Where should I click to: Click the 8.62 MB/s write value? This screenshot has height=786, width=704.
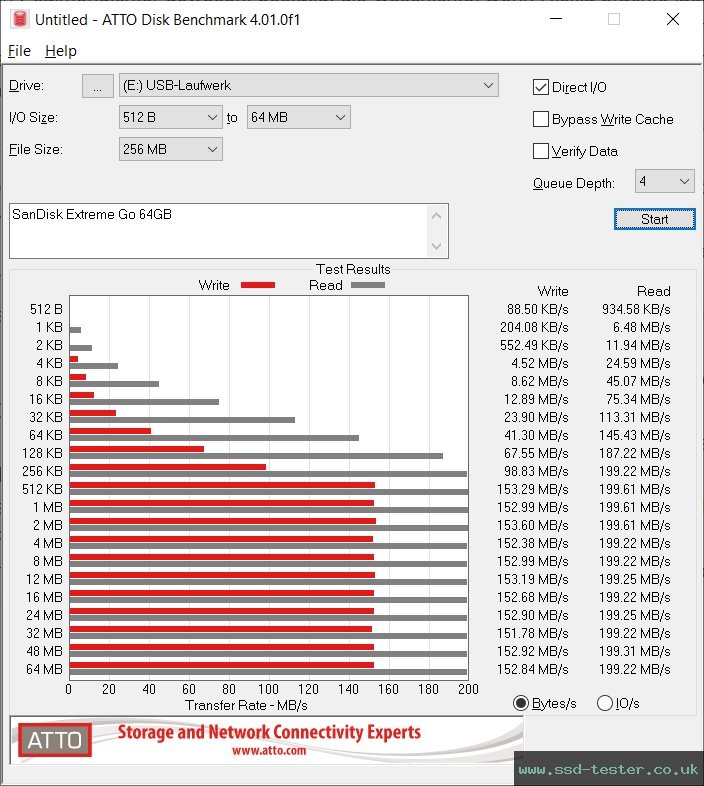click(x=540, y=381)
